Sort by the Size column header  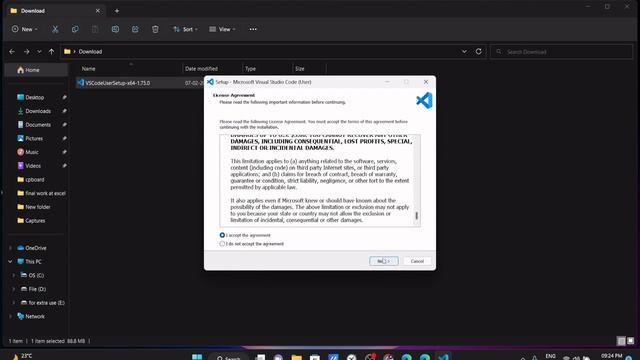point(300,69)
